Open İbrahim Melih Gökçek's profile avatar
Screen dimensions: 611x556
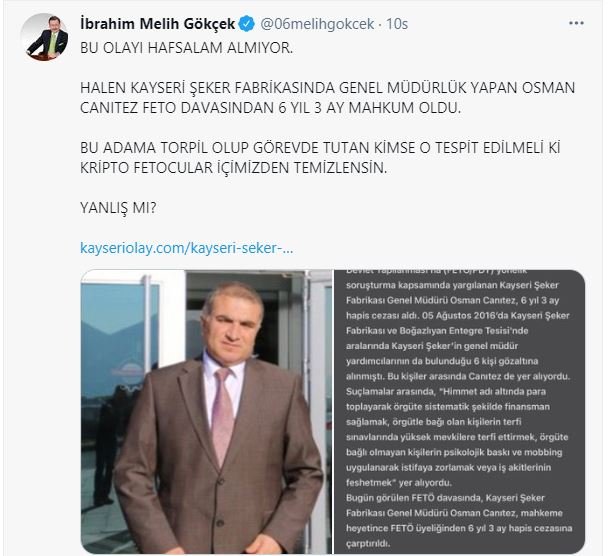click(x=45, y=37)
